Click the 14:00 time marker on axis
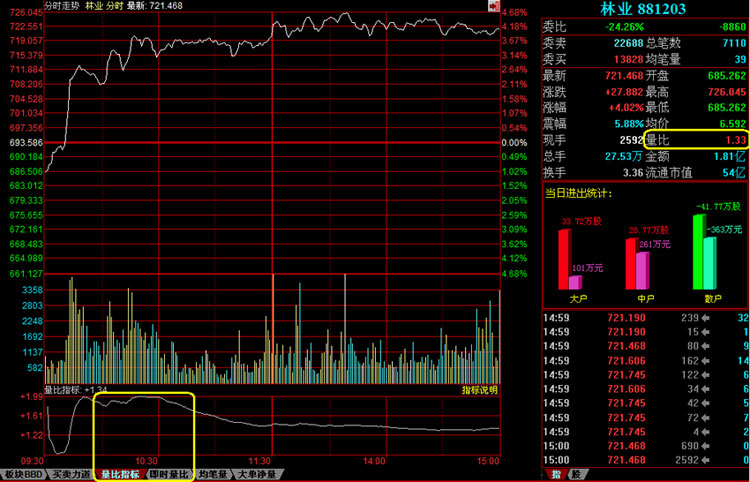 tap(373, 461)
